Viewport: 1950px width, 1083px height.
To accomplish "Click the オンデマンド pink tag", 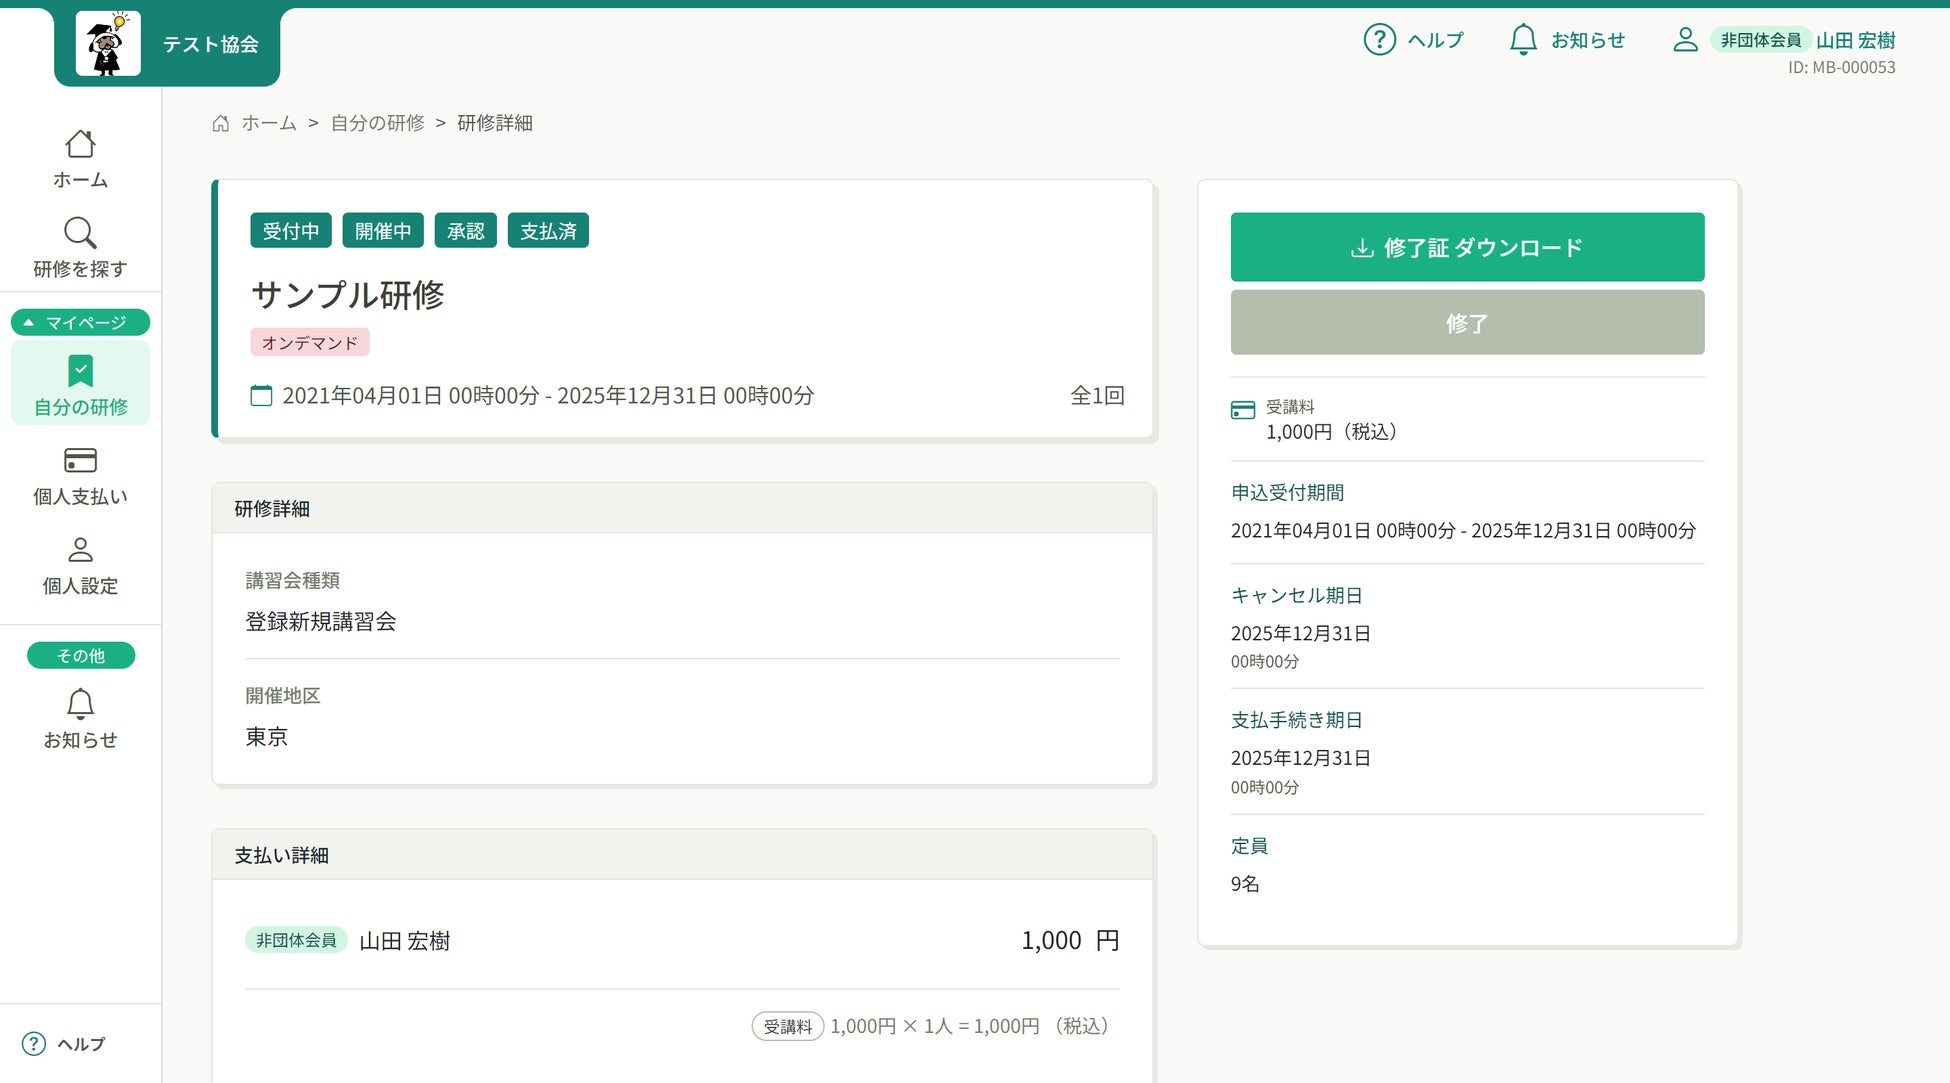I will (x=309, y=342).
